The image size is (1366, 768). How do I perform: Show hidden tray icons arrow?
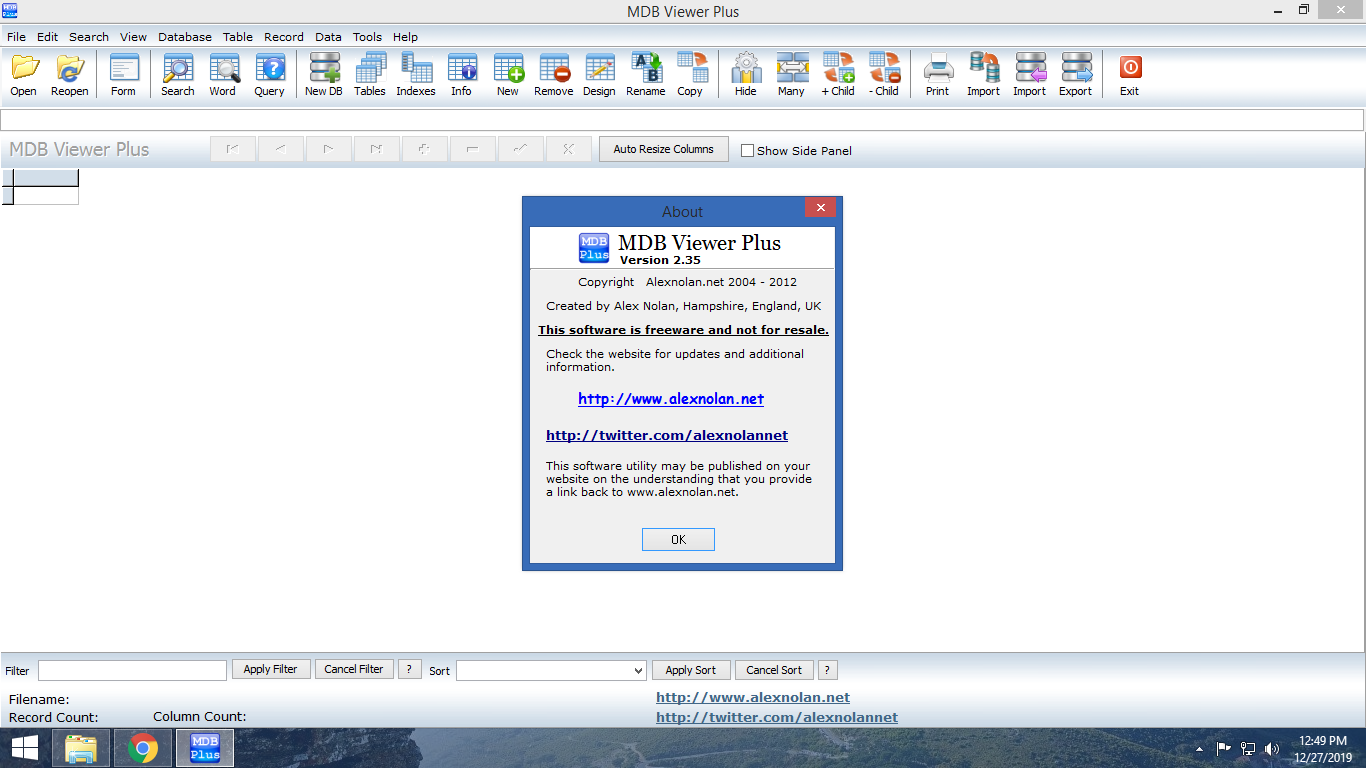click(x=1200, y=748)
